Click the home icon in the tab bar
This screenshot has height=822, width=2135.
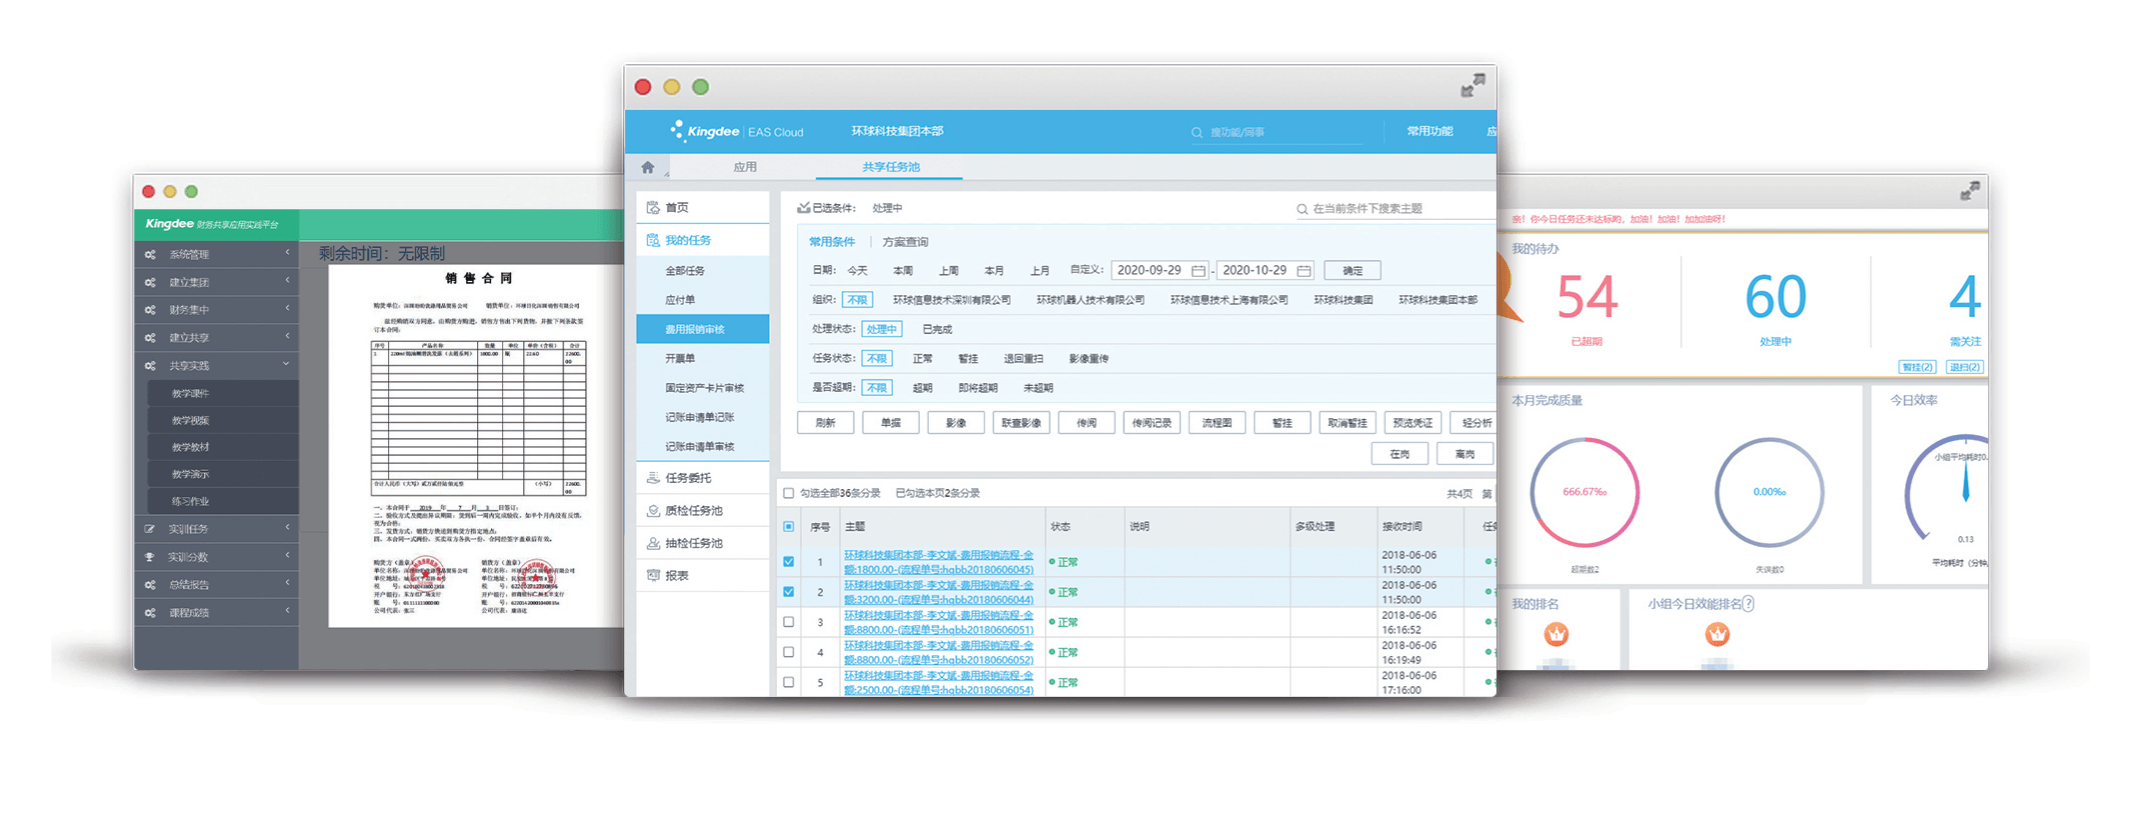tap(648, 167)
